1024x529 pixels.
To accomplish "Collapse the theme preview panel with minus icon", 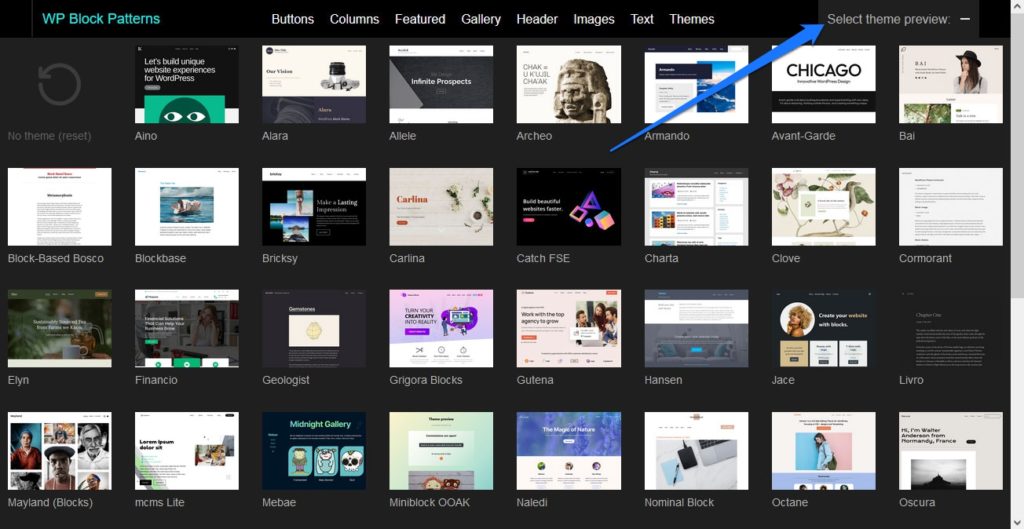I will tap(965, 19).
